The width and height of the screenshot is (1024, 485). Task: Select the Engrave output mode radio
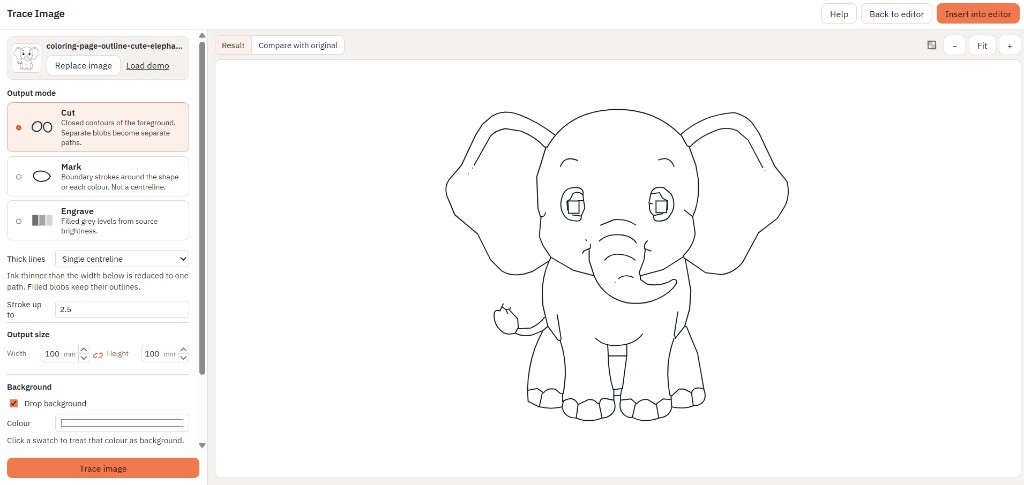pyautogui.click(x=18, y=221)
